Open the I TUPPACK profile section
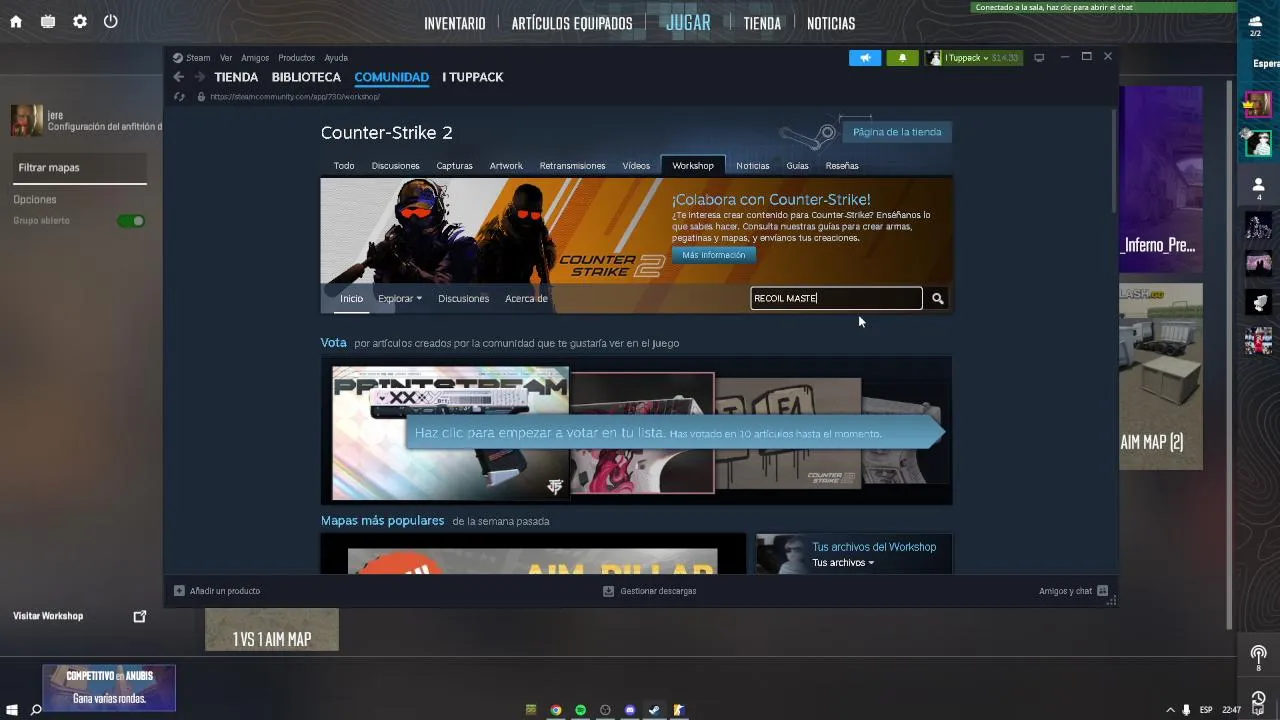Viewport: 1280px width, 720px height. [x=473, y=77]
